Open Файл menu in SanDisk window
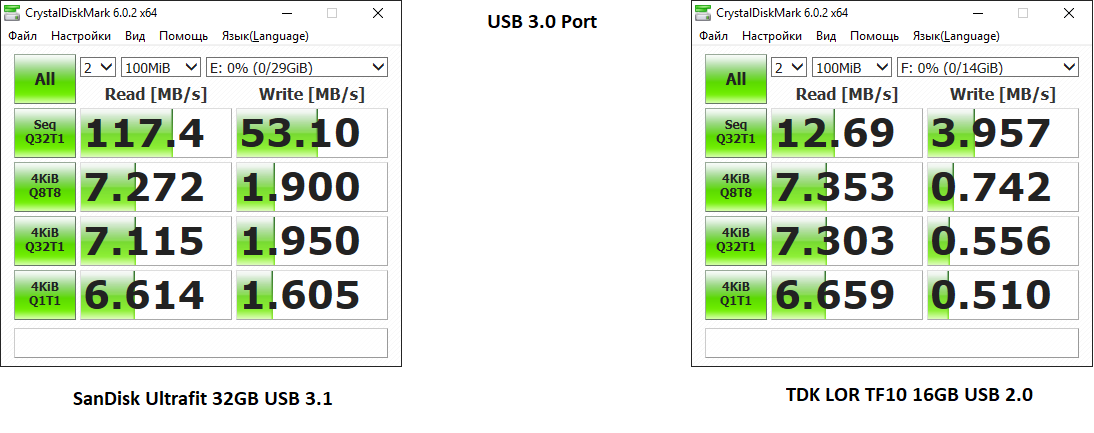The width and height of the screenshot is (1094, 433). [22, 36]
